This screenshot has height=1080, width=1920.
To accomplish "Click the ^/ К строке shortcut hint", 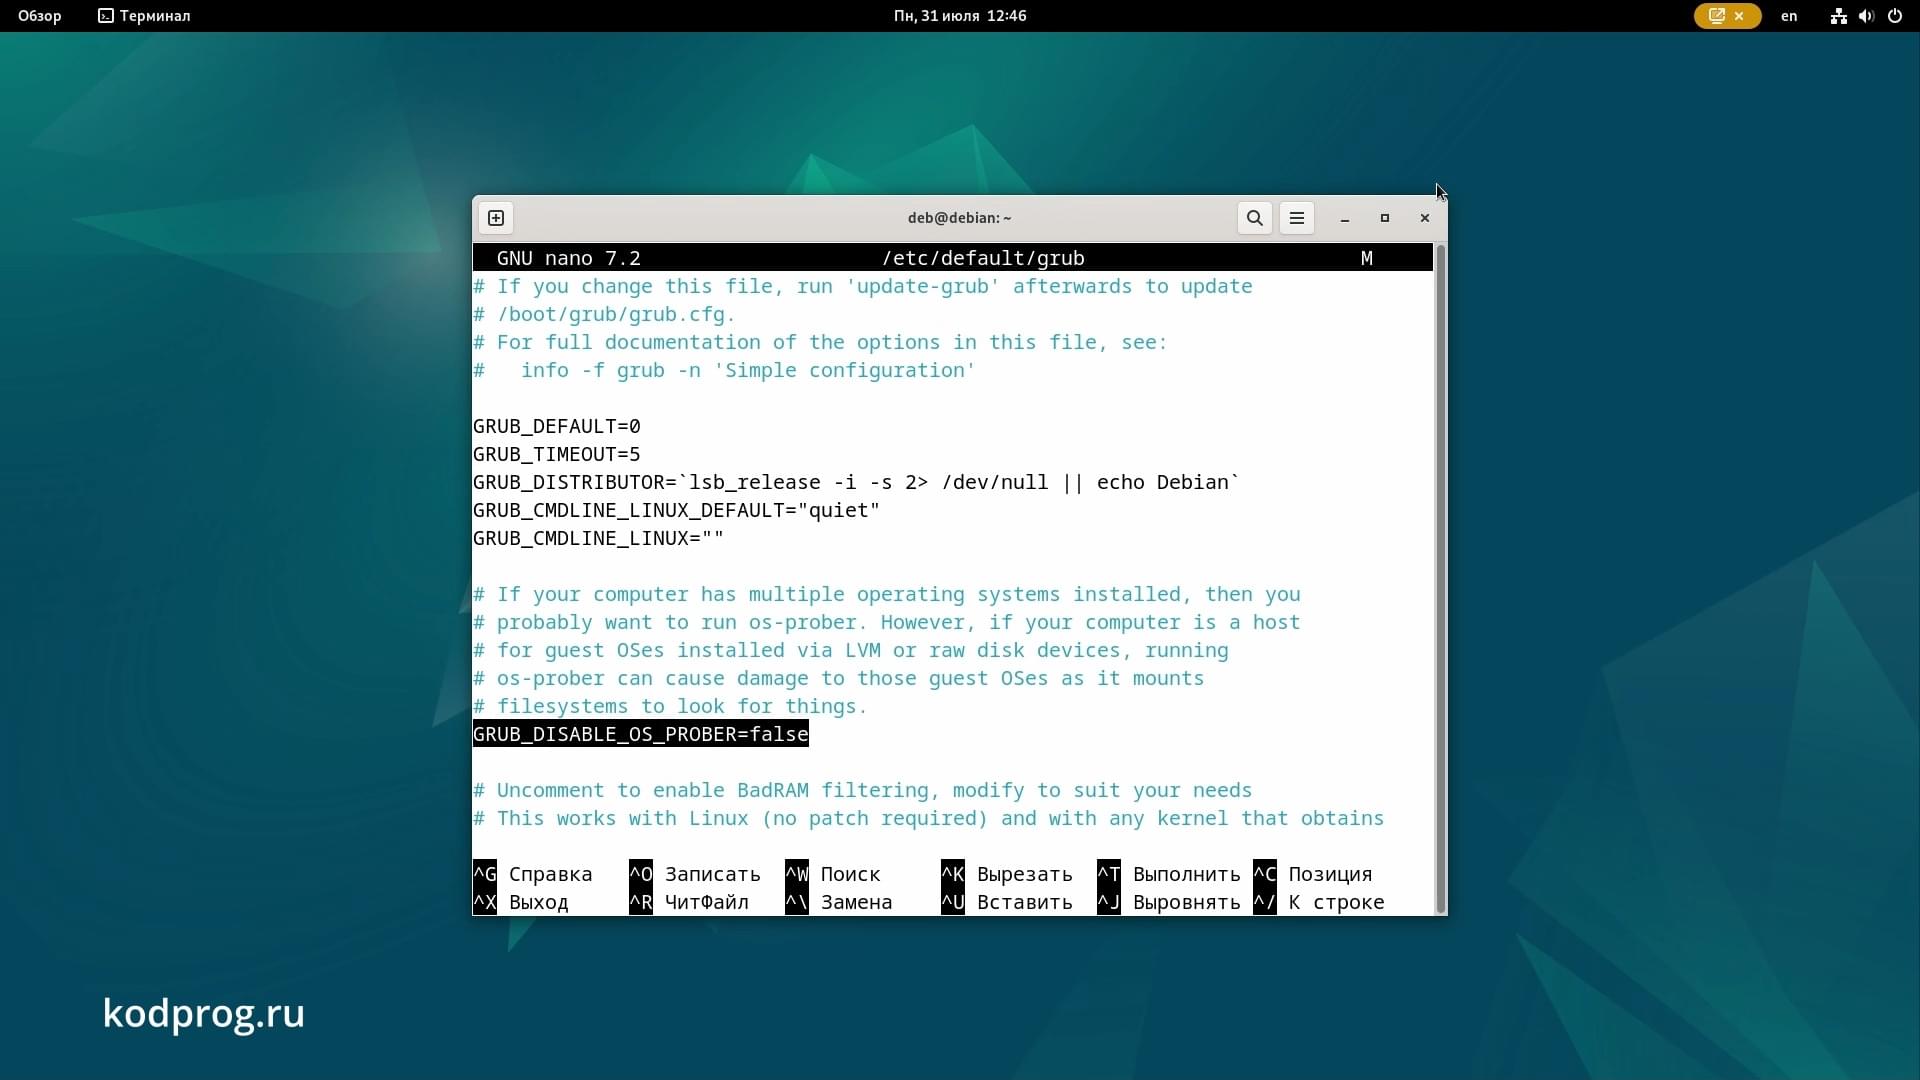I will (x=1319, y=902).
